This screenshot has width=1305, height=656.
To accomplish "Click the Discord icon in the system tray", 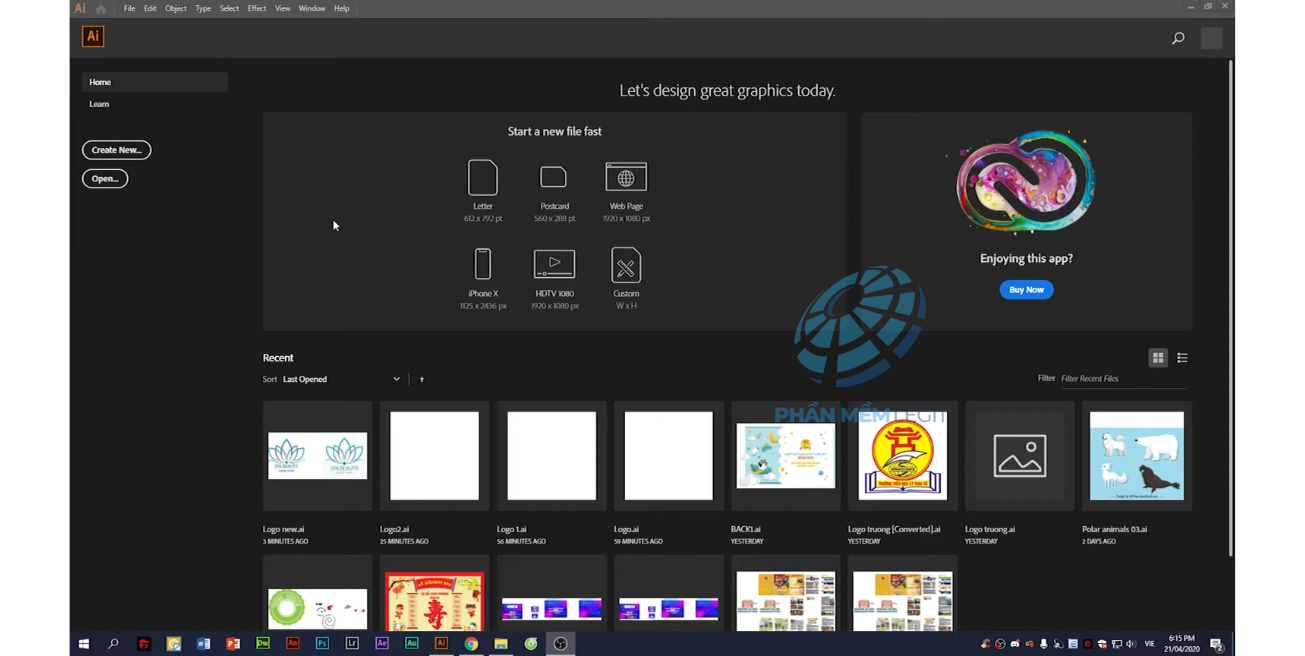I will pyautogui.click(x=1015, y=644).
